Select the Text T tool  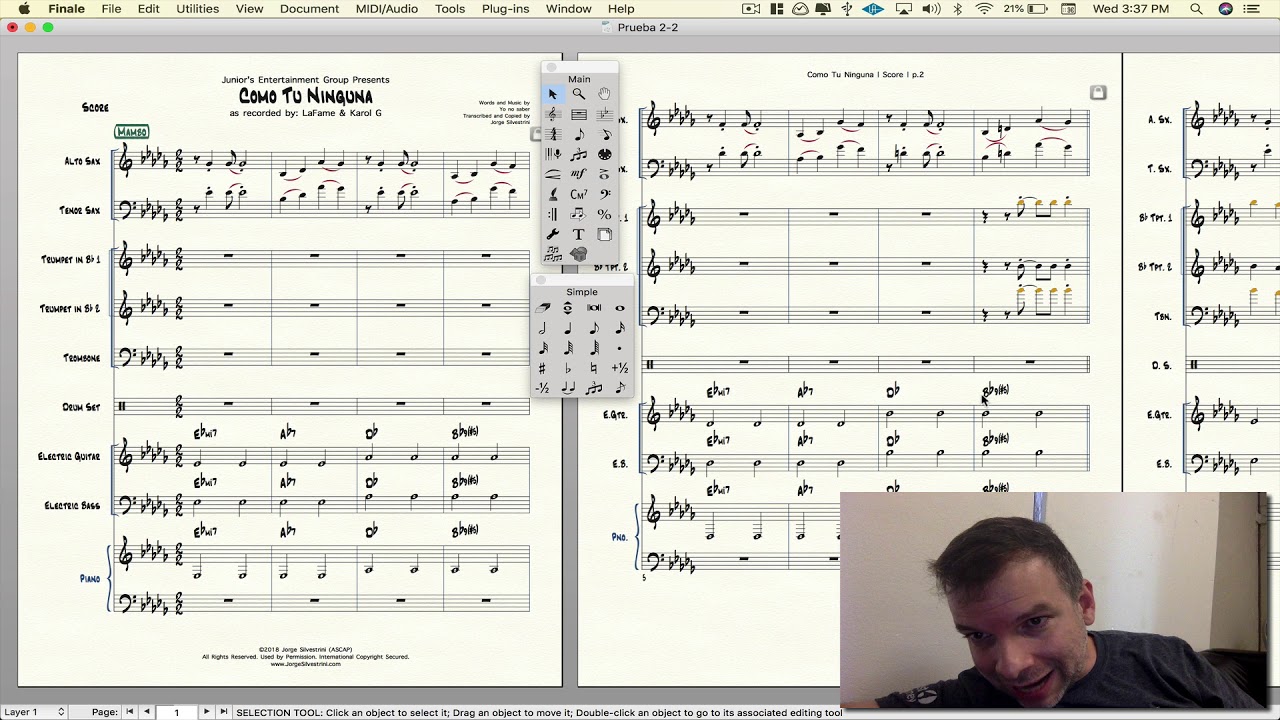[579, 234]
